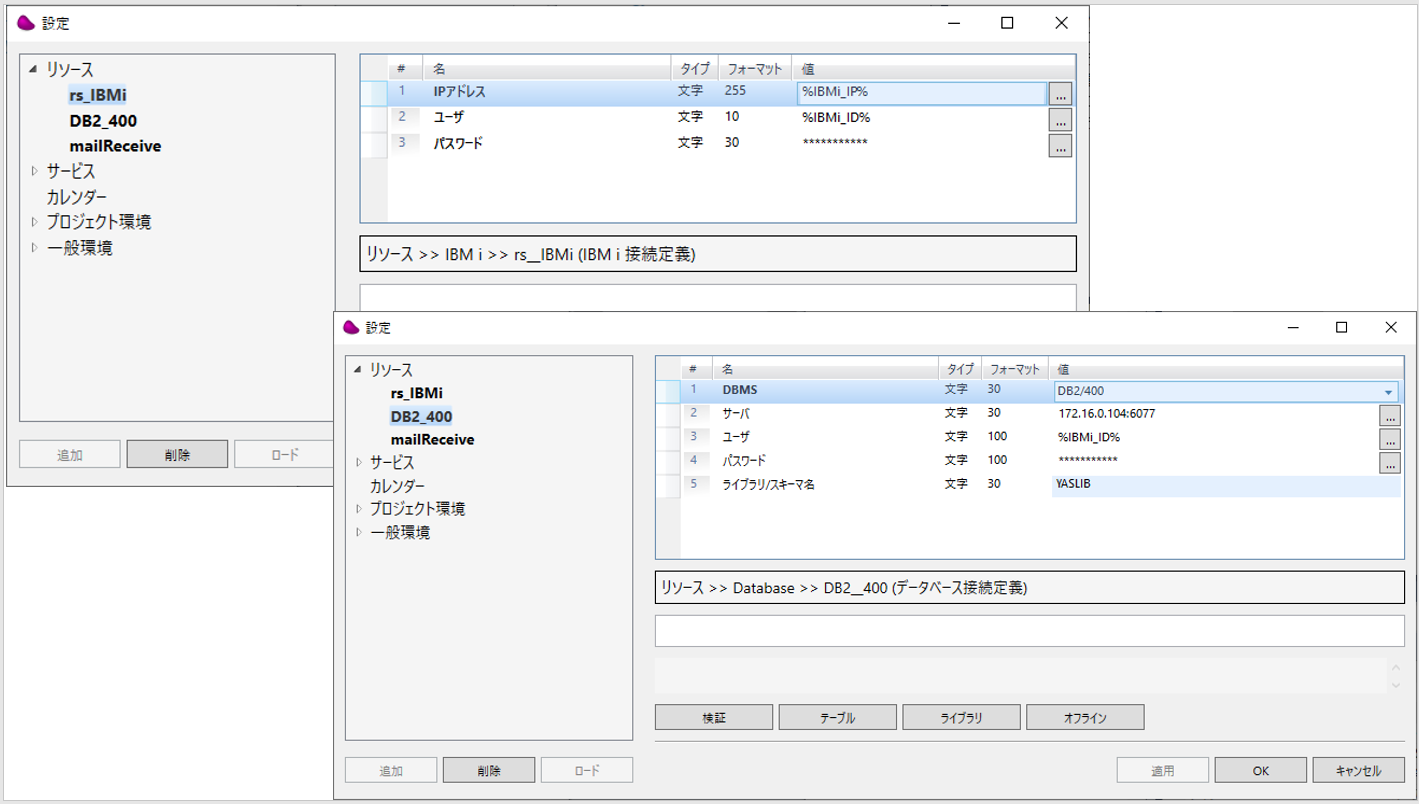Open the ellipsis button for the パスワード row in the front window
This screenshot has height=804, width=1419.
[1389, 463]
